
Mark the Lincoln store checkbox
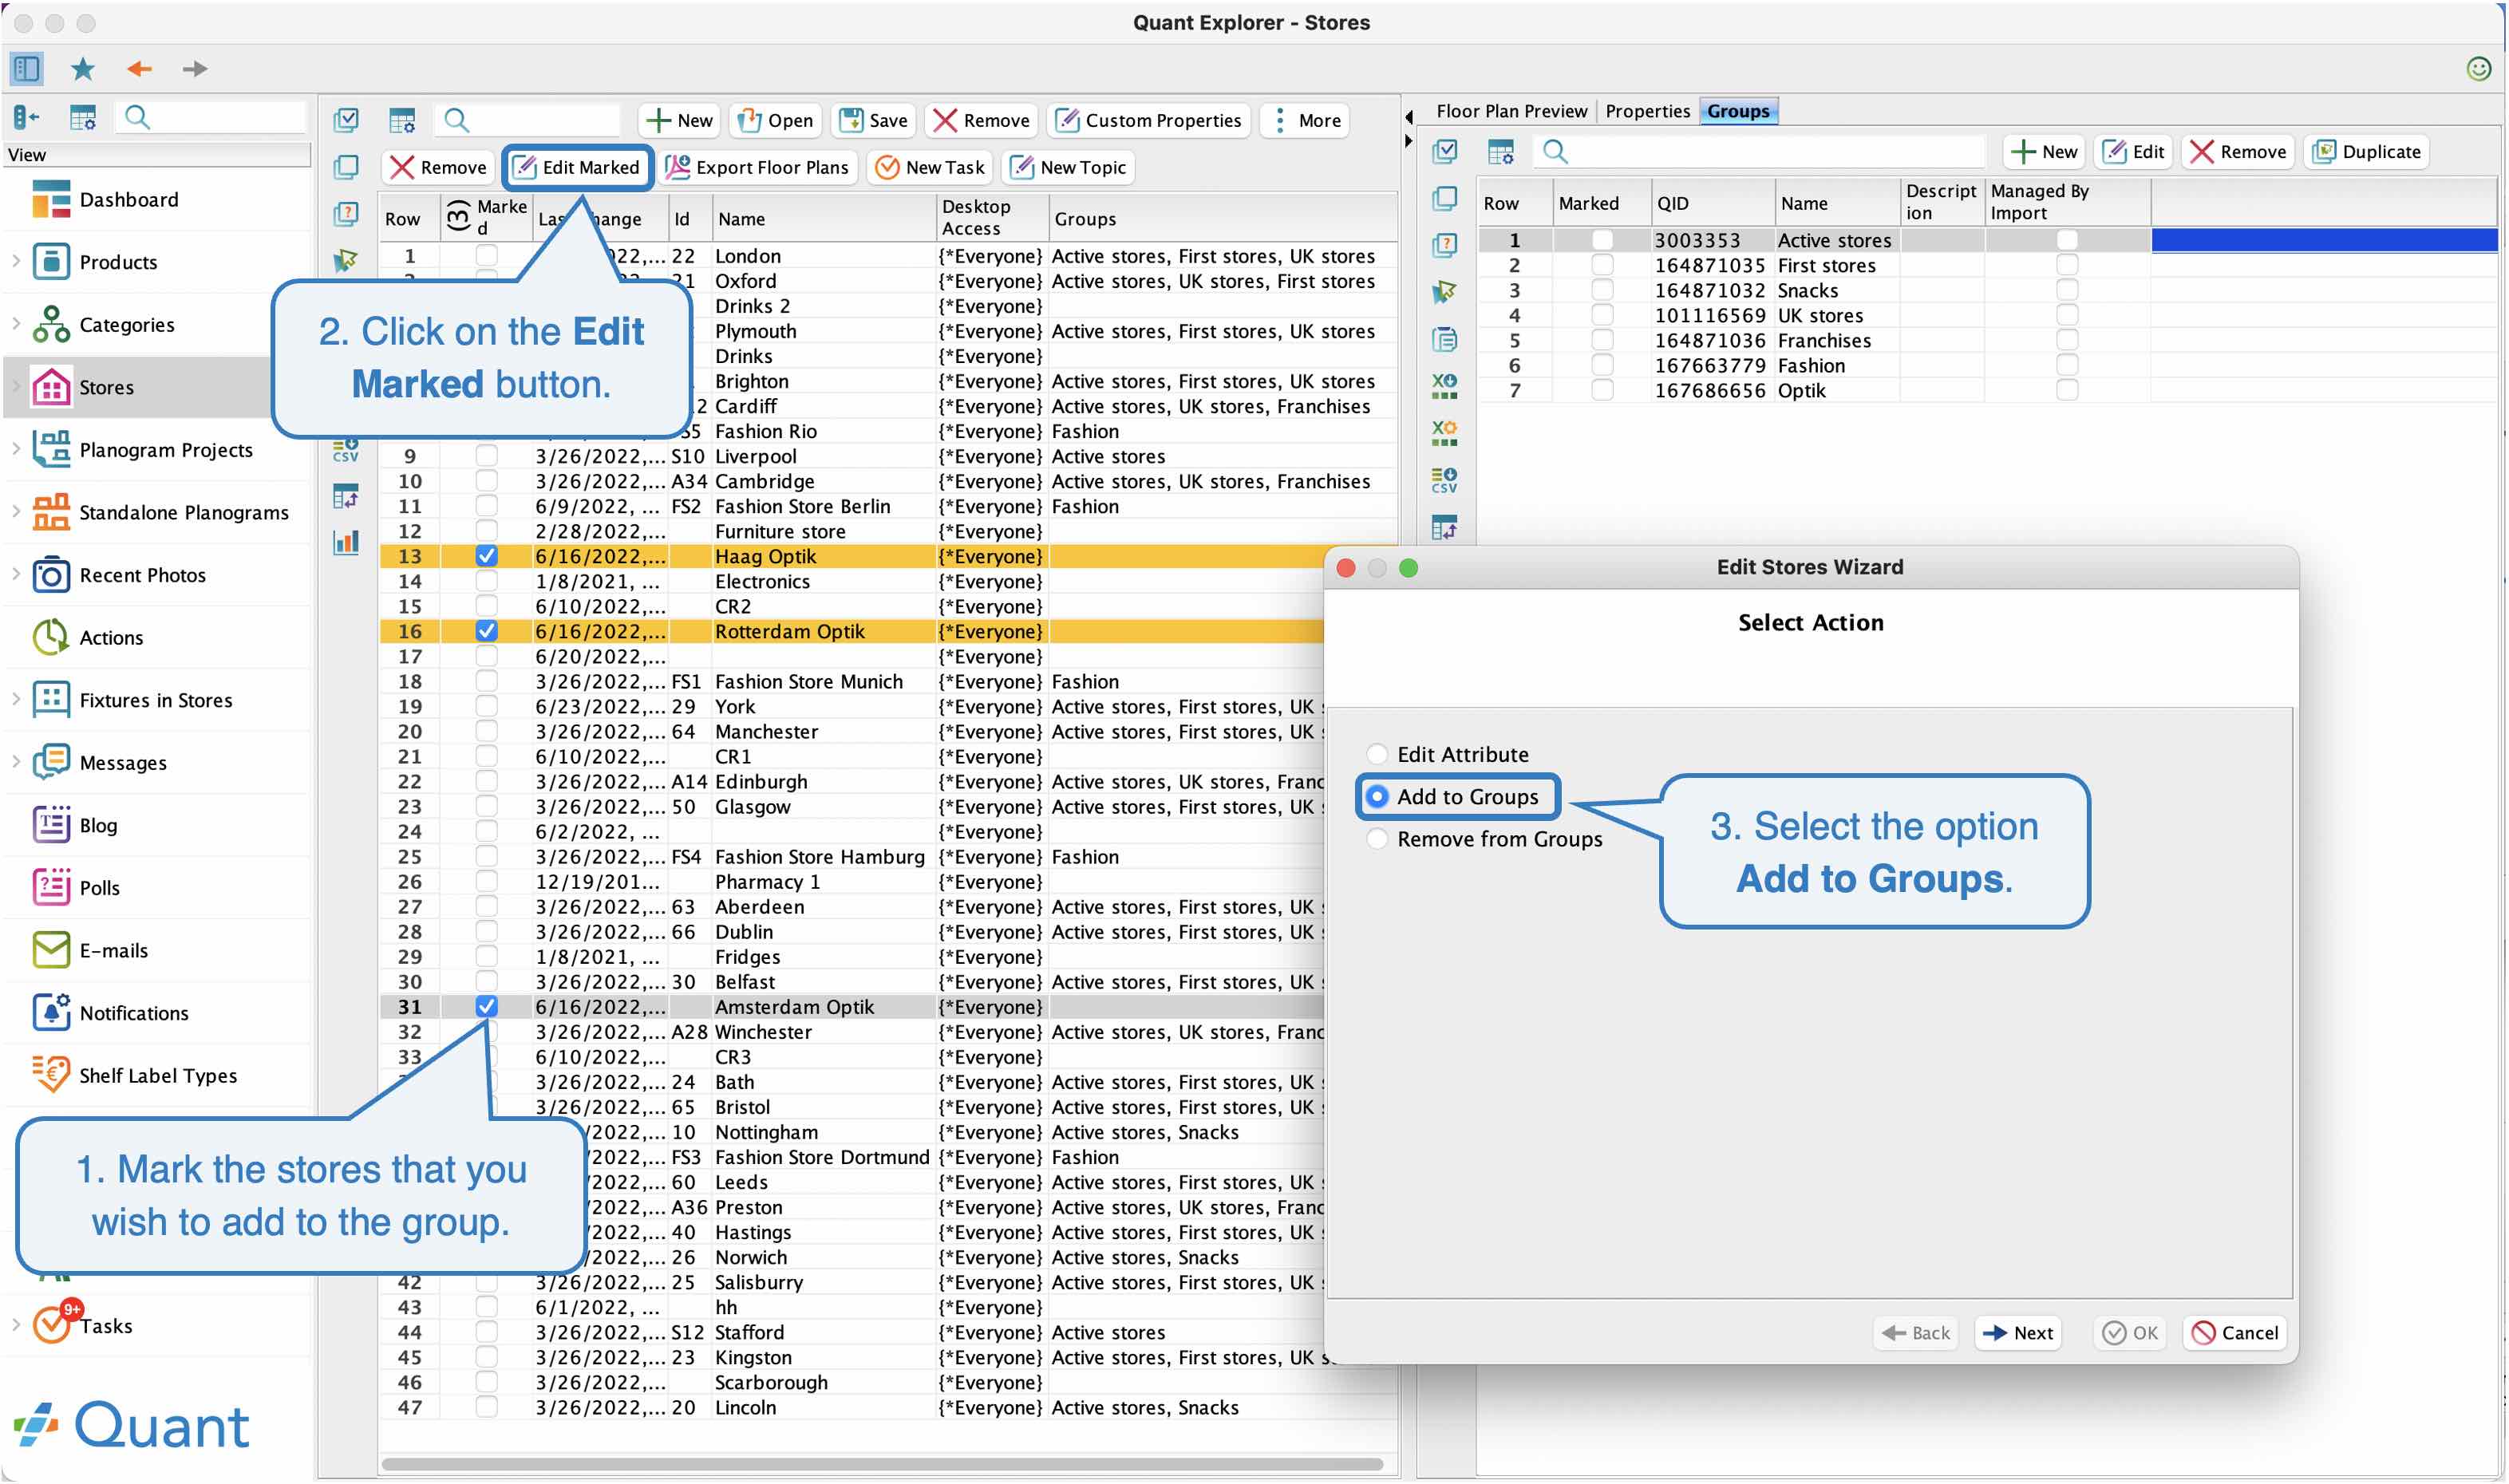[x=486, y=1407]
